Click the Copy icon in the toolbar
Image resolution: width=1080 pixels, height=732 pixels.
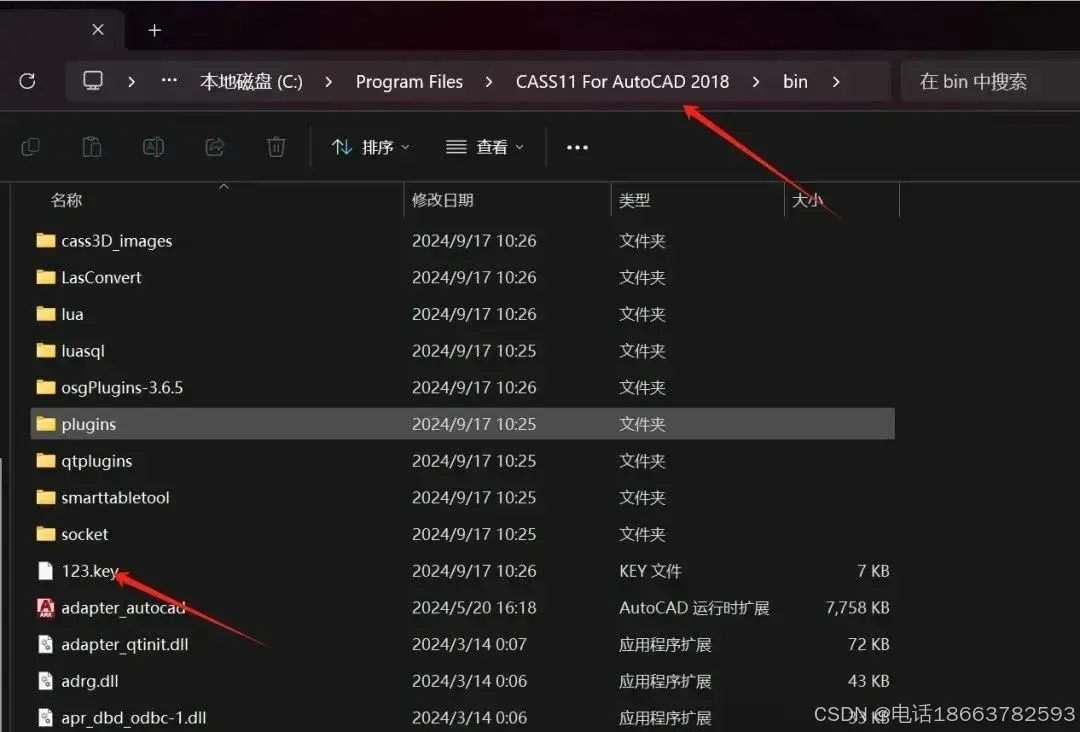31,147
